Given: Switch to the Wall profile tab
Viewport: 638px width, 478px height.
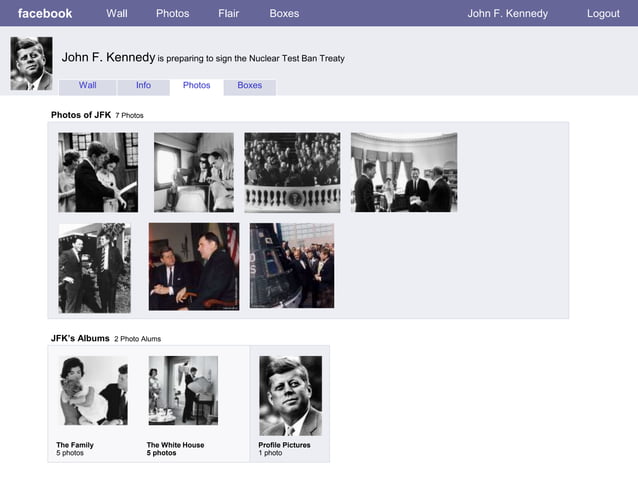Looking at the screenshot, I should [x=88, y=86].
